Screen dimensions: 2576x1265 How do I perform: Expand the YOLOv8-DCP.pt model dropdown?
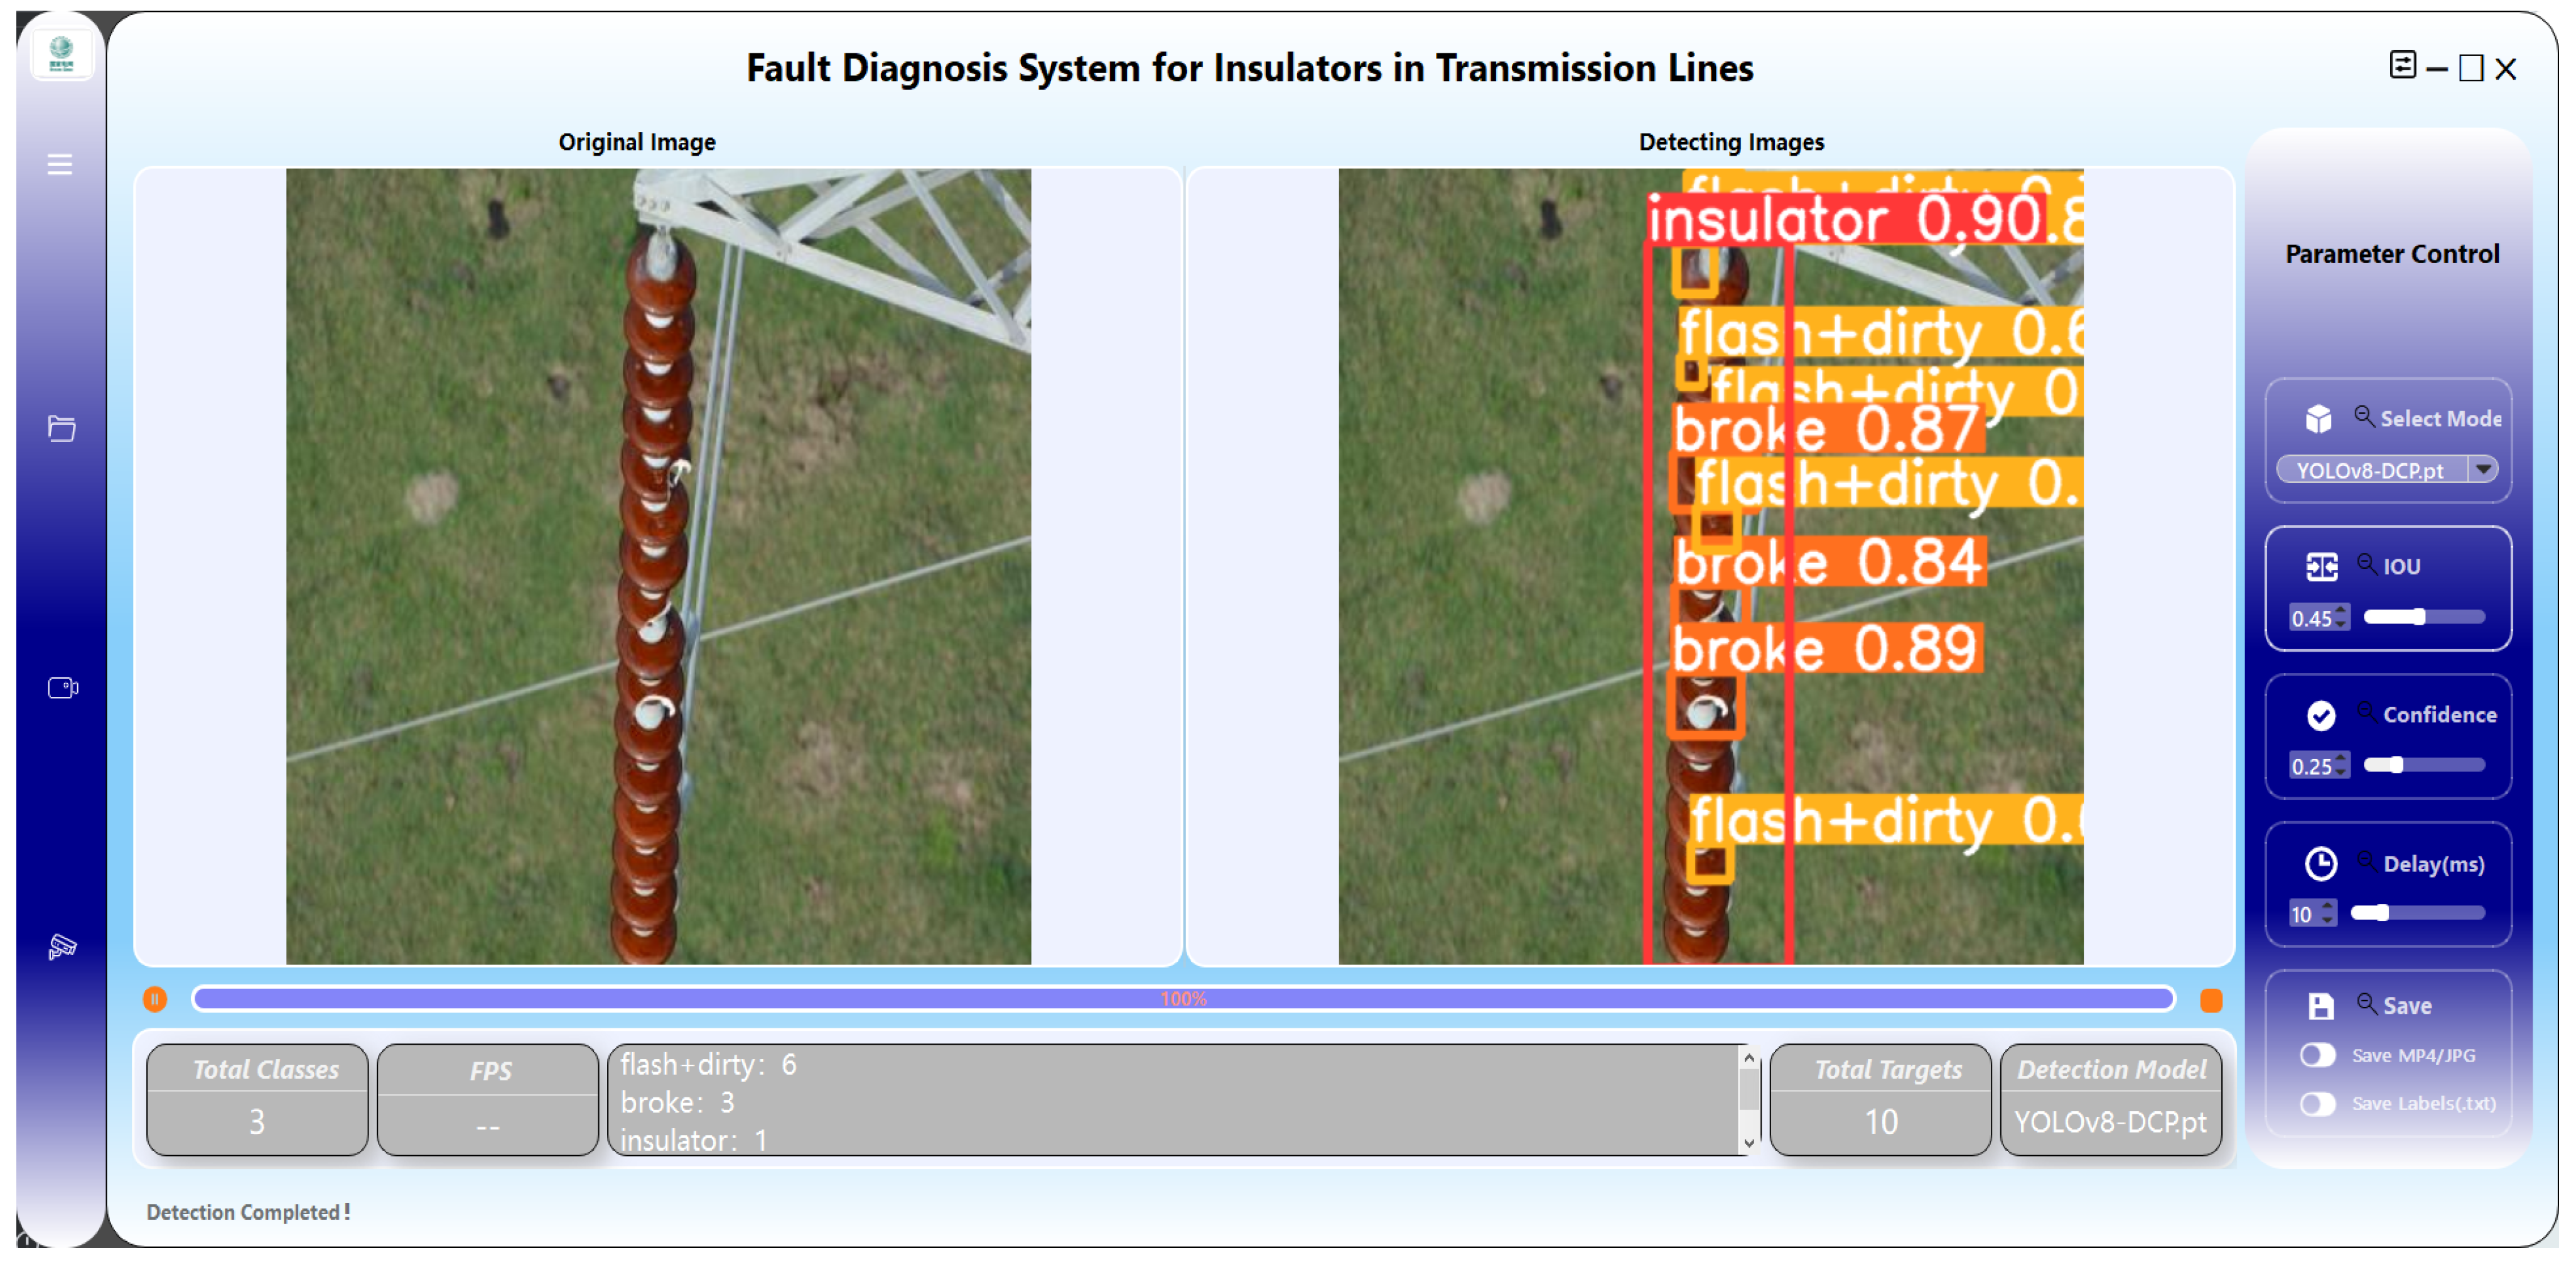(x=2483, y=469)
